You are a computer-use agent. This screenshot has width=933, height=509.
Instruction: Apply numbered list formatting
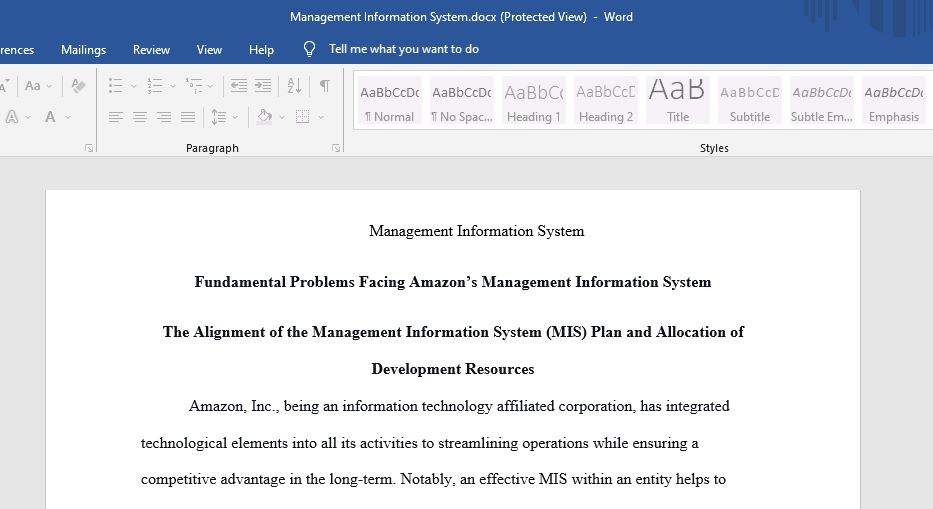(x=155, y=86)
